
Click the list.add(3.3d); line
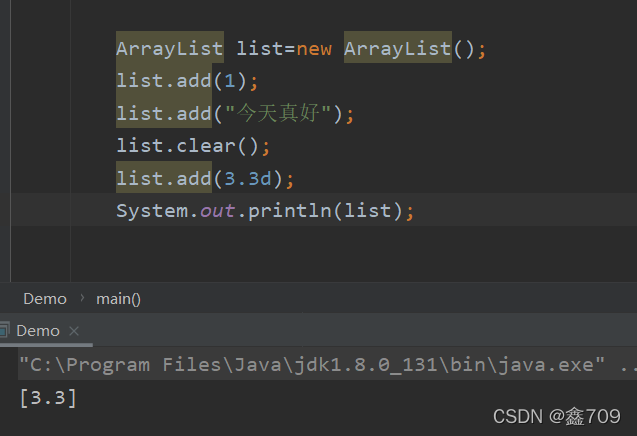205,178
